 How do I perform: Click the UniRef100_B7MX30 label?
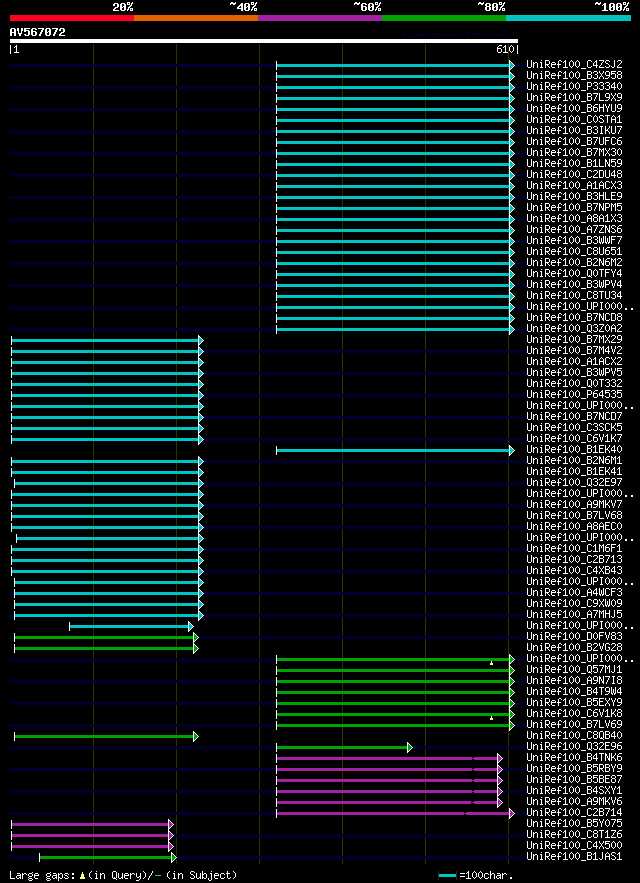pos(574,152)
